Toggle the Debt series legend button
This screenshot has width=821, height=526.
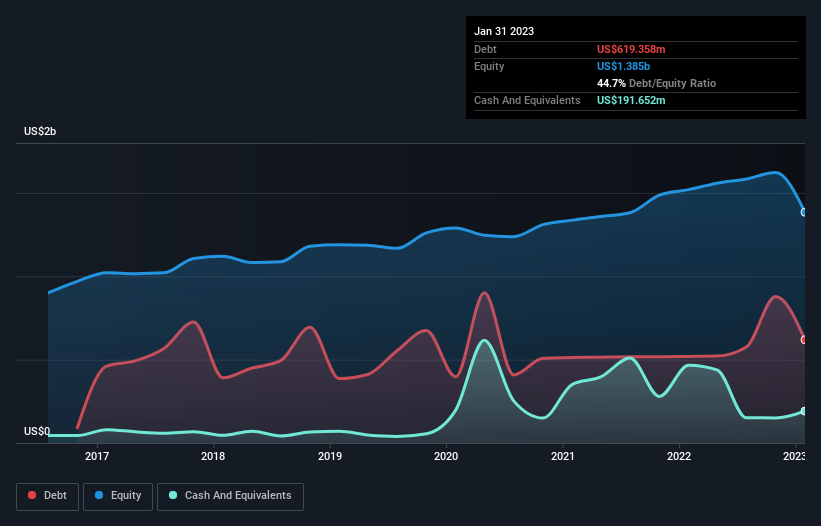tap(48, 496)
